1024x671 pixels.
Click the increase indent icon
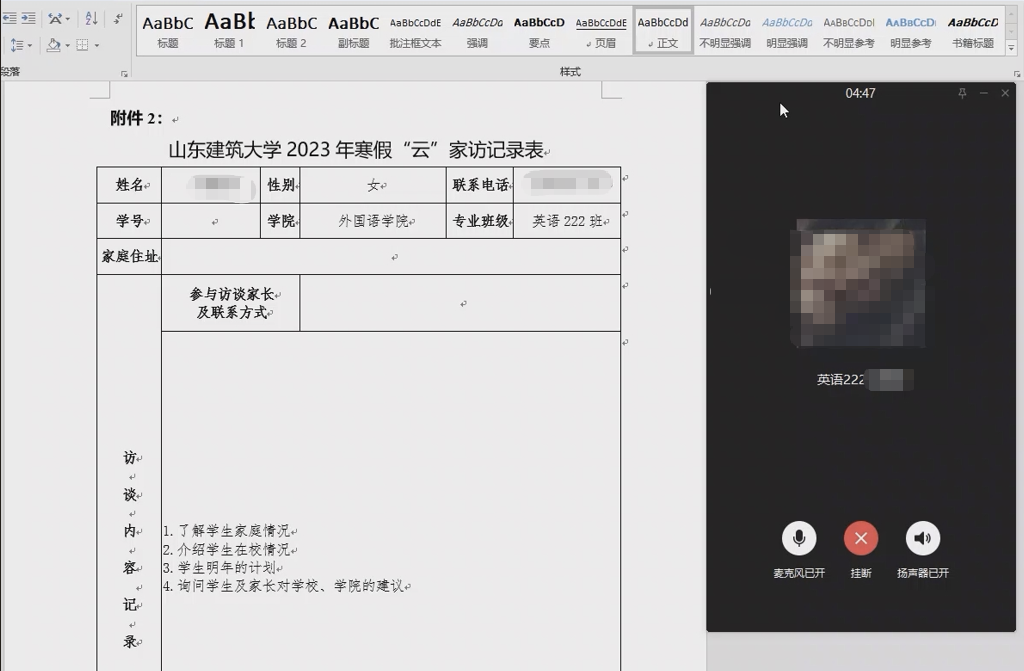(28, 18)
